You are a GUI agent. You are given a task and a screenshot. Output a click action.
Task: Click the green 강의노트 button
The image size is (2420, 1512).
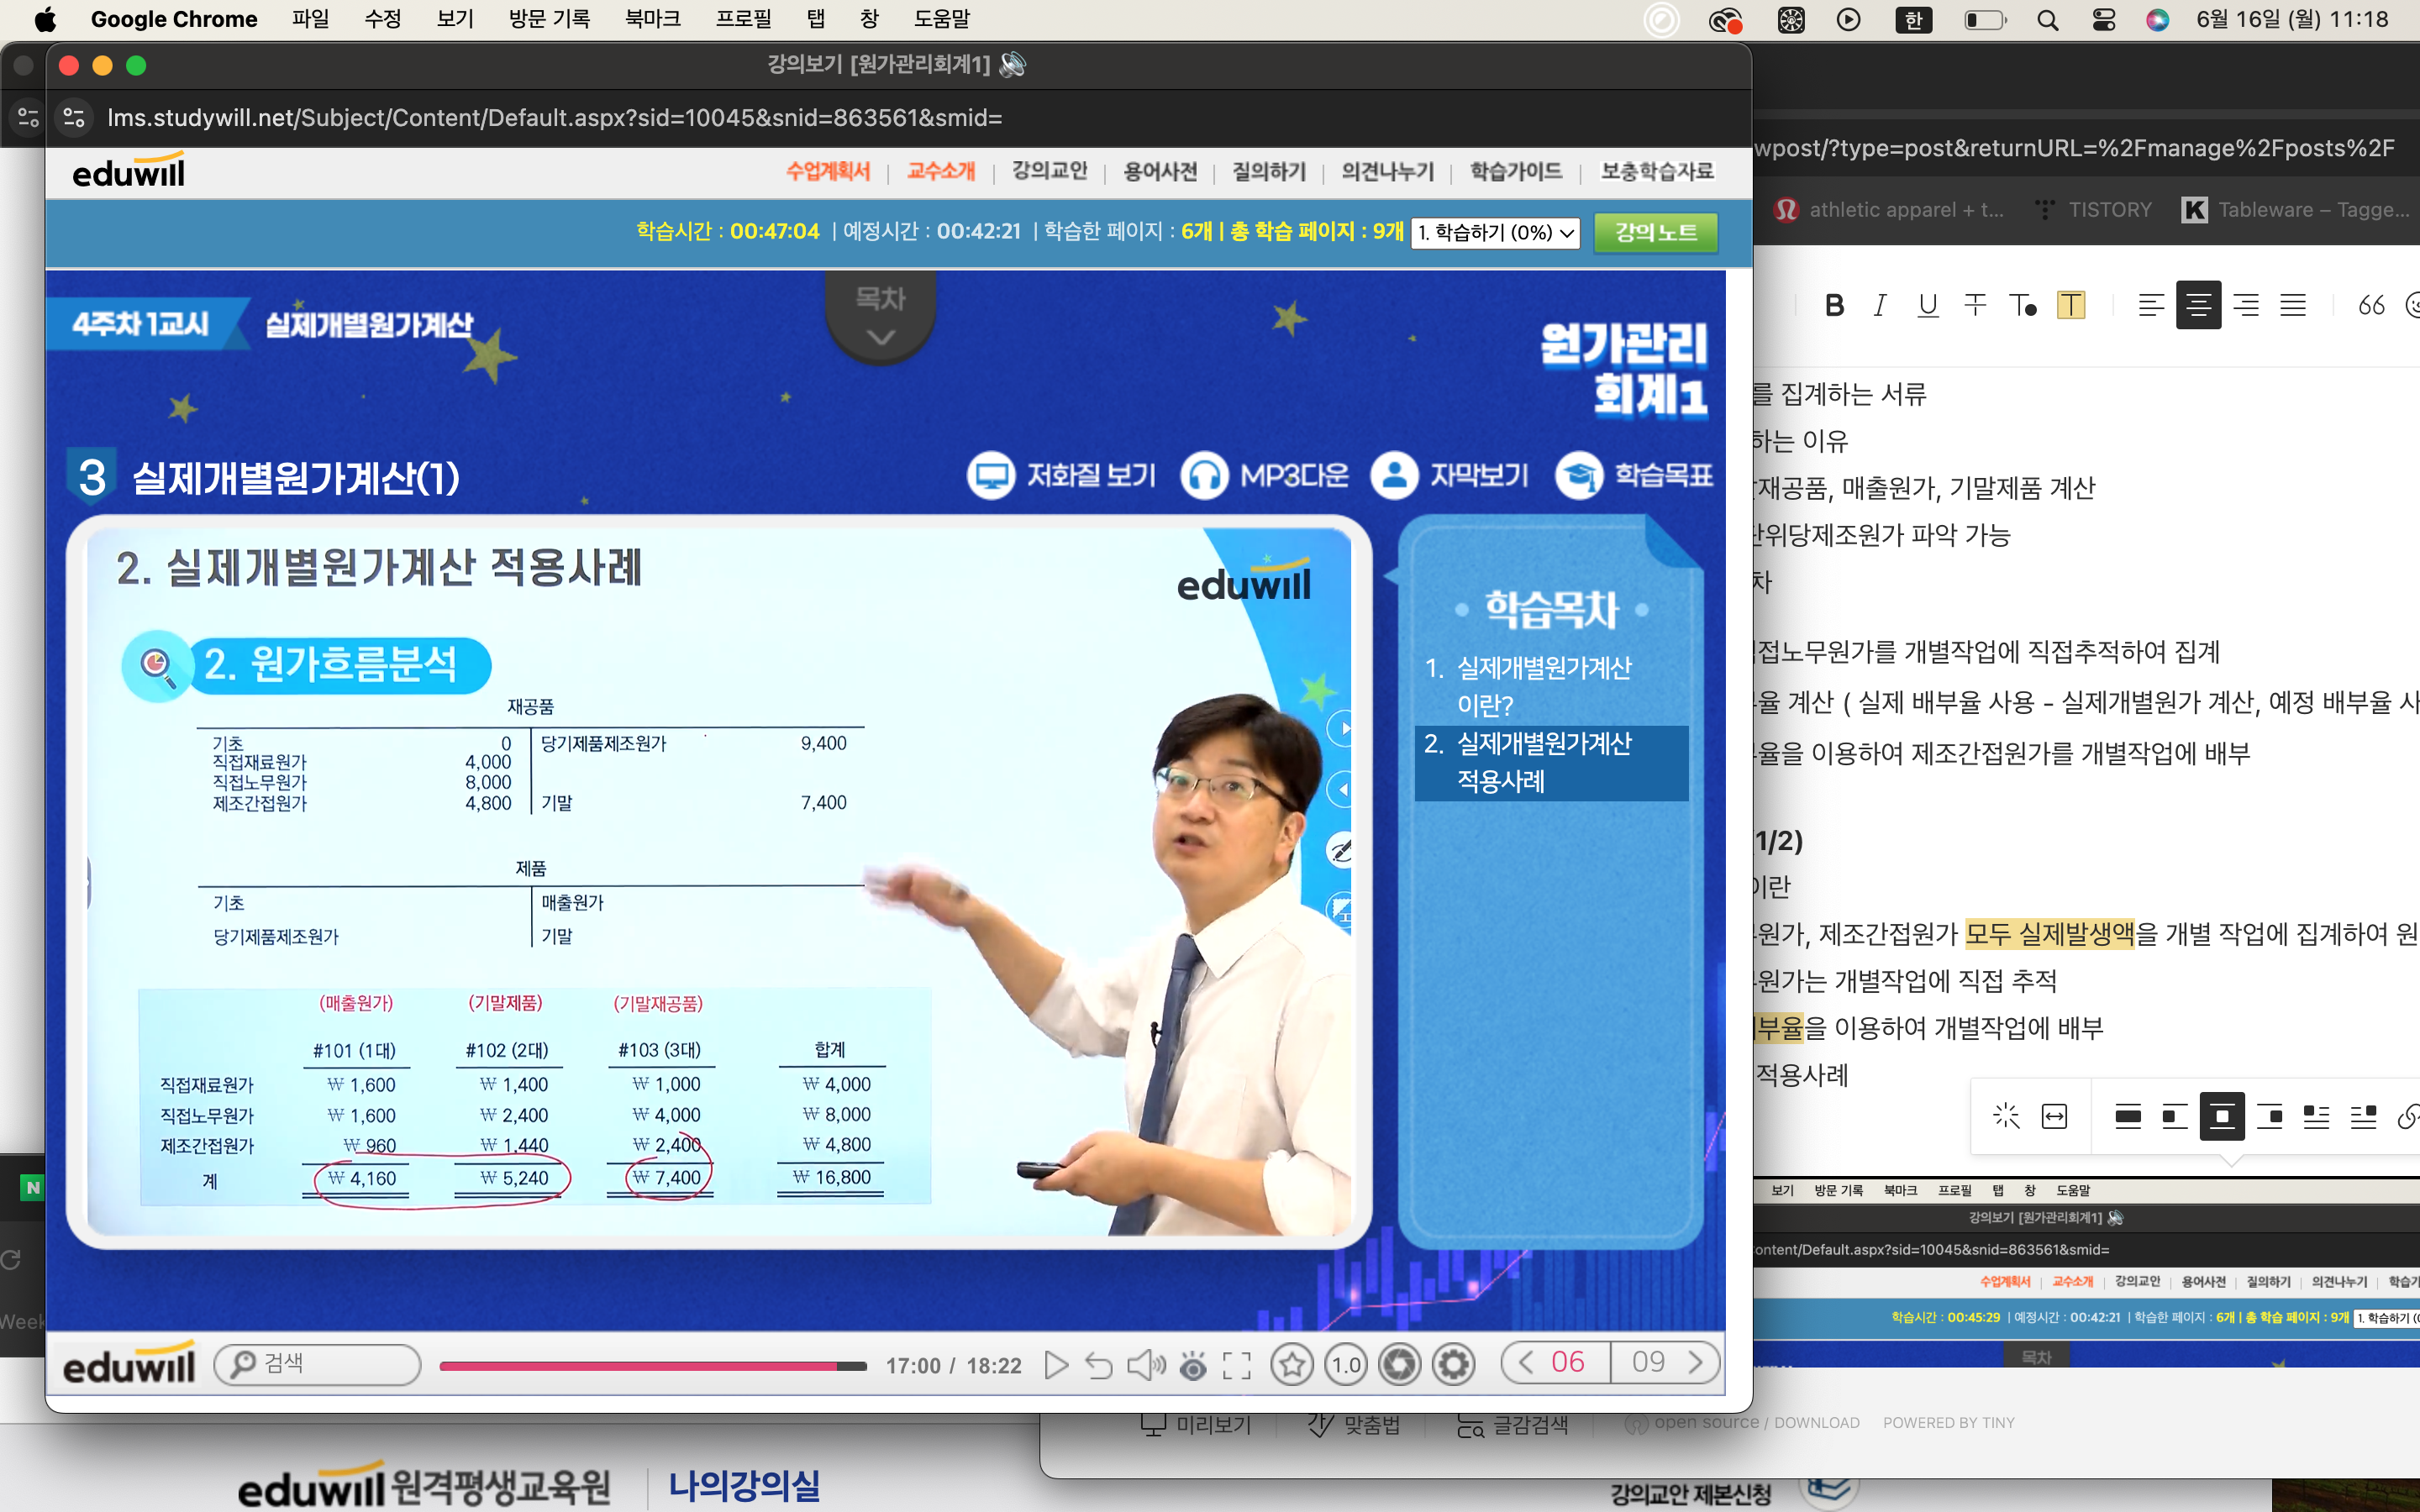coord(1655,233)
